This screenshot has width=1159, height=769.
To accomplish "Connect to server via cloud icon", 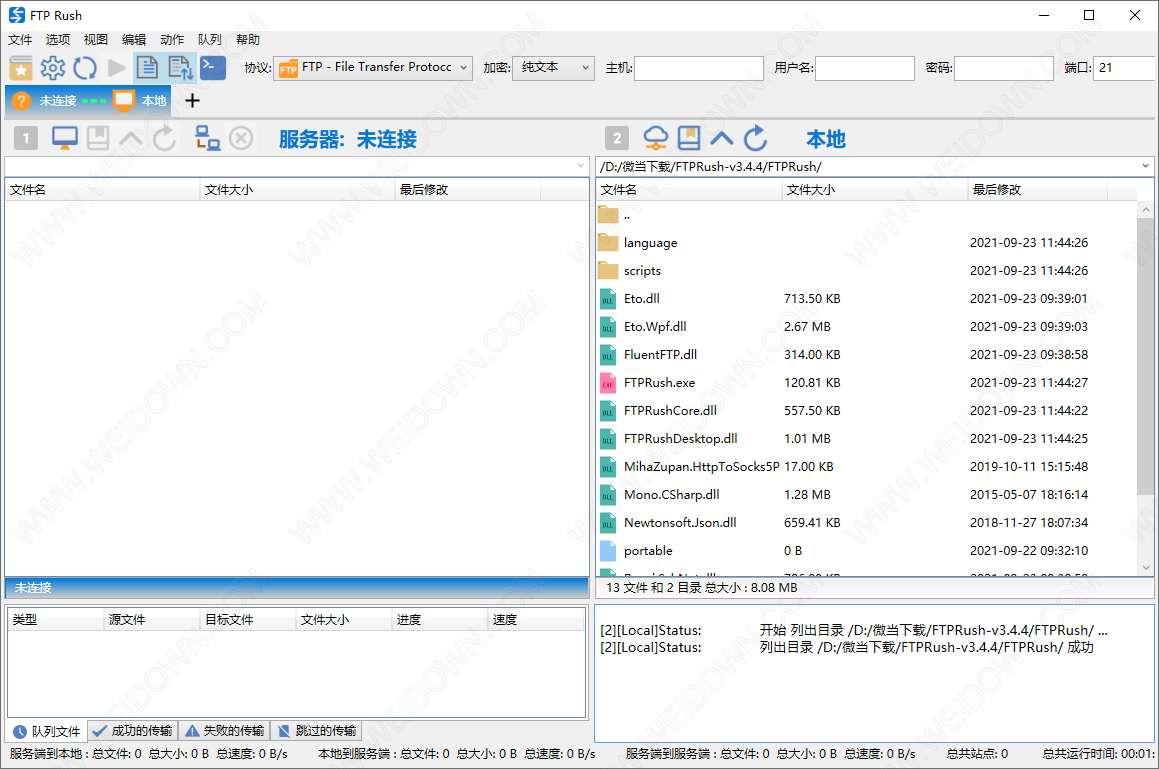I will [655, 138].
